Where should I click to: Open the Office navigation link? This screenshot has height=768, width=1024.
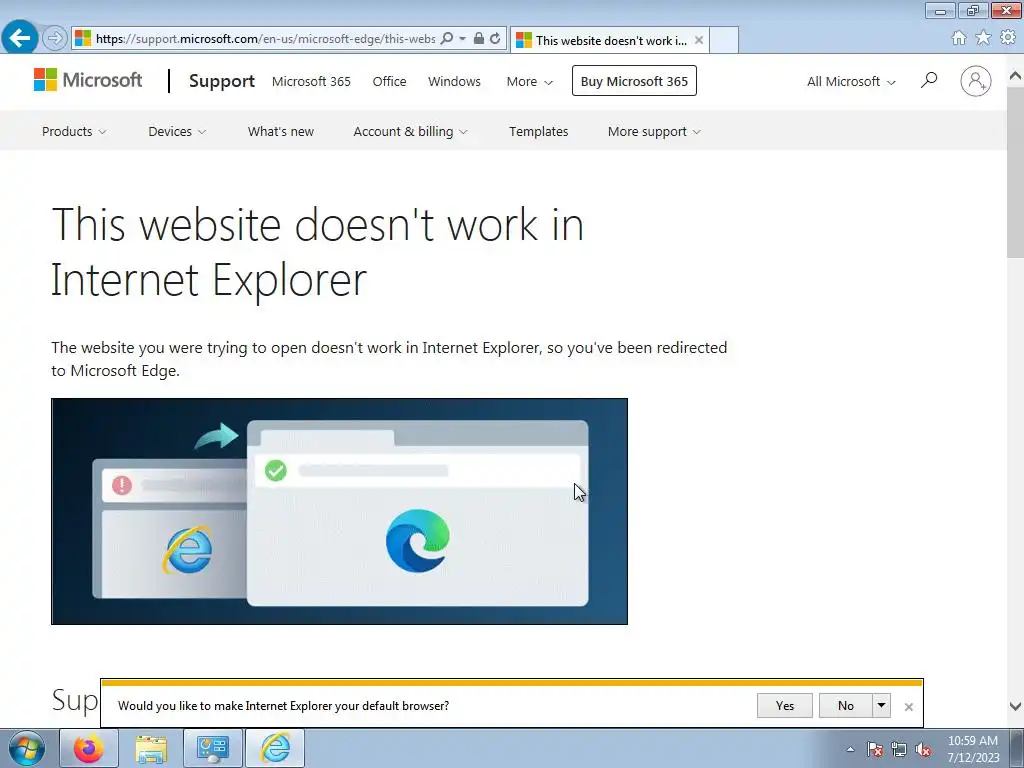(389, 82)
